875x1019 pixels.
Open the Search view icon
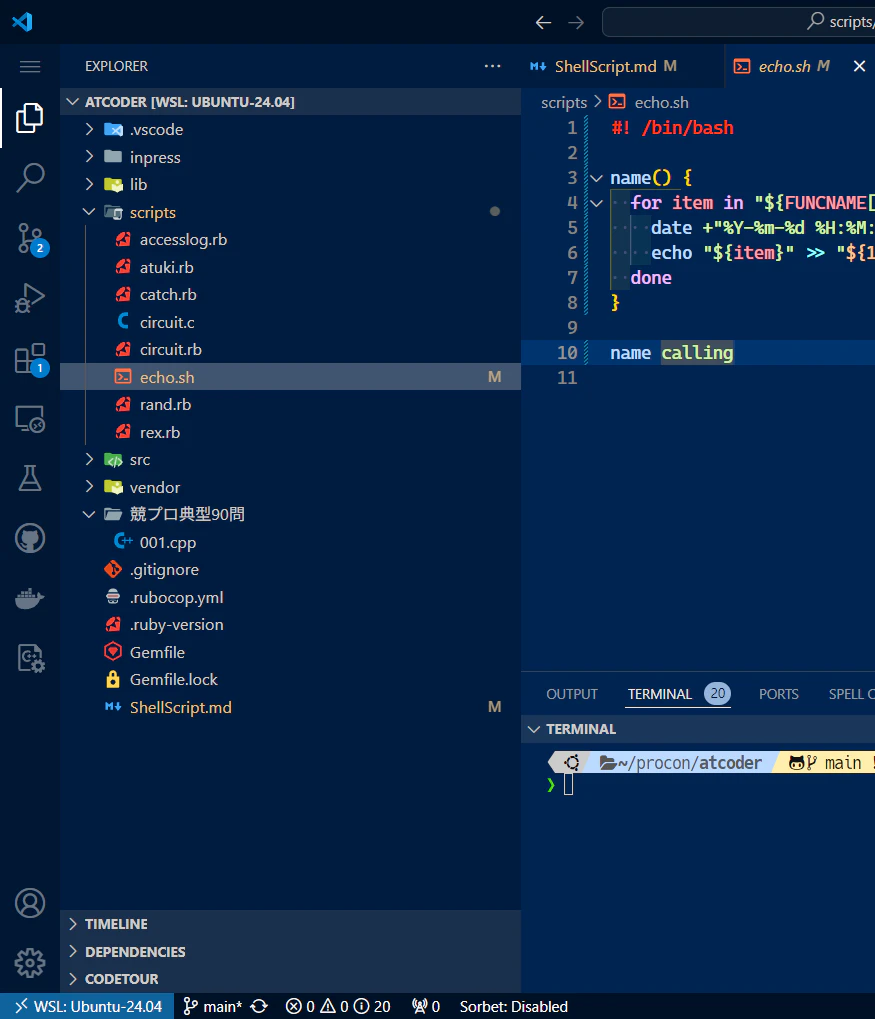click(x=30, y=177)
